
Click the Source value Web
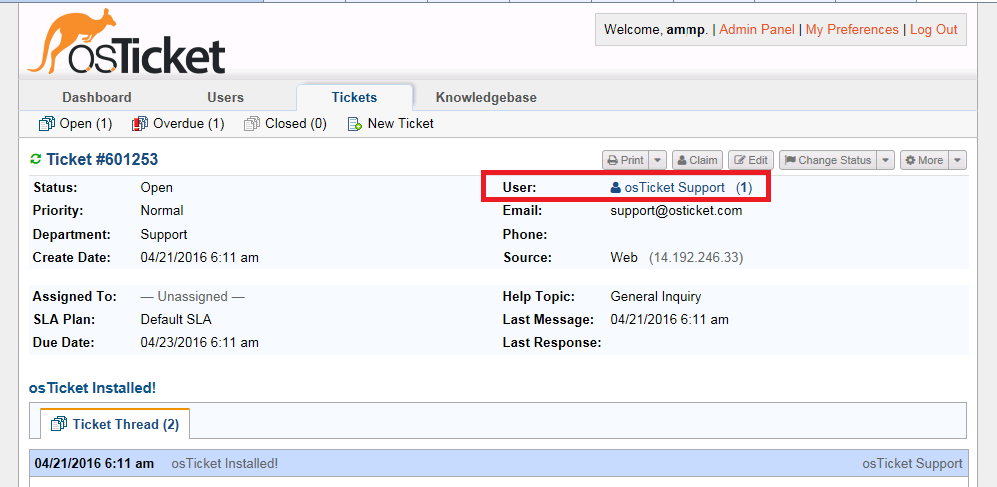click(x=624, y=257)
